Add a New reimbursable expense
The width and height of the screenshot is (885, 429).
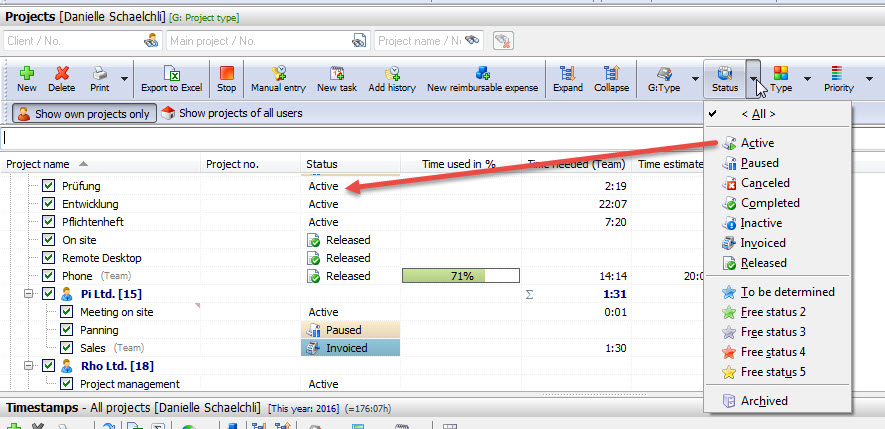pos(482,74)
